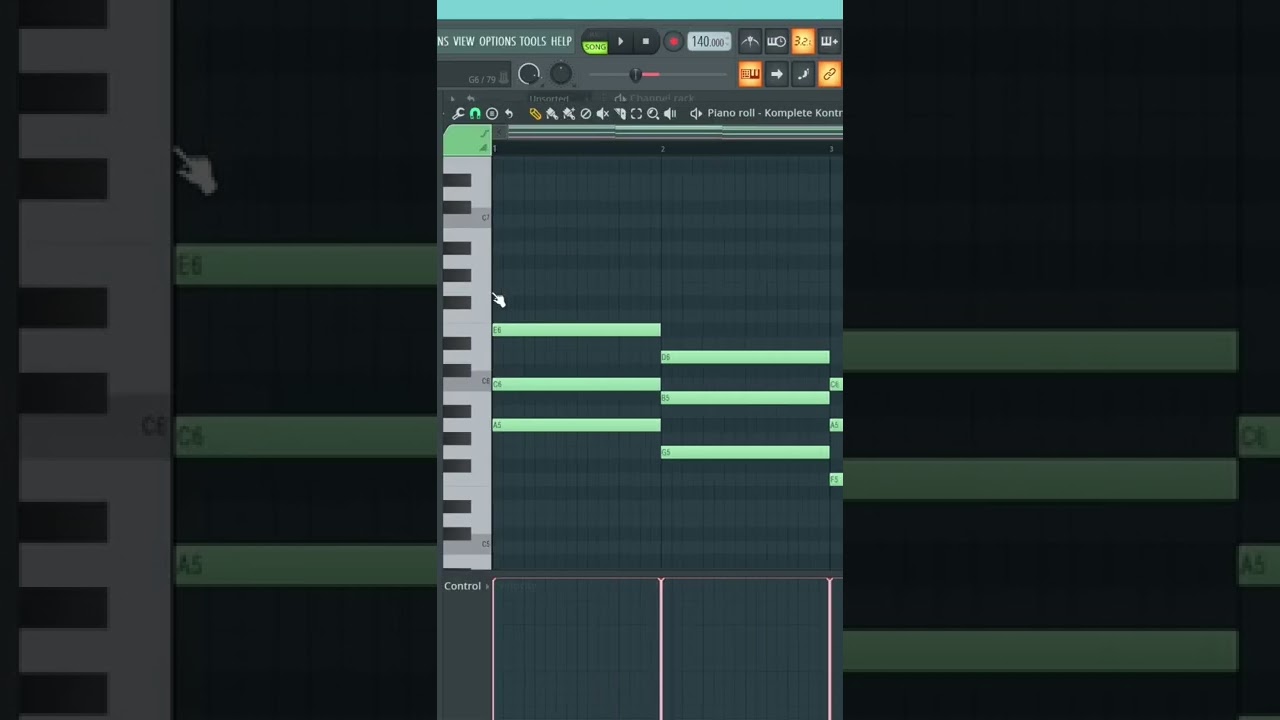The image size is (1280, 720).
Task: Open the VIEW menu
Action: tap(464, 42)
